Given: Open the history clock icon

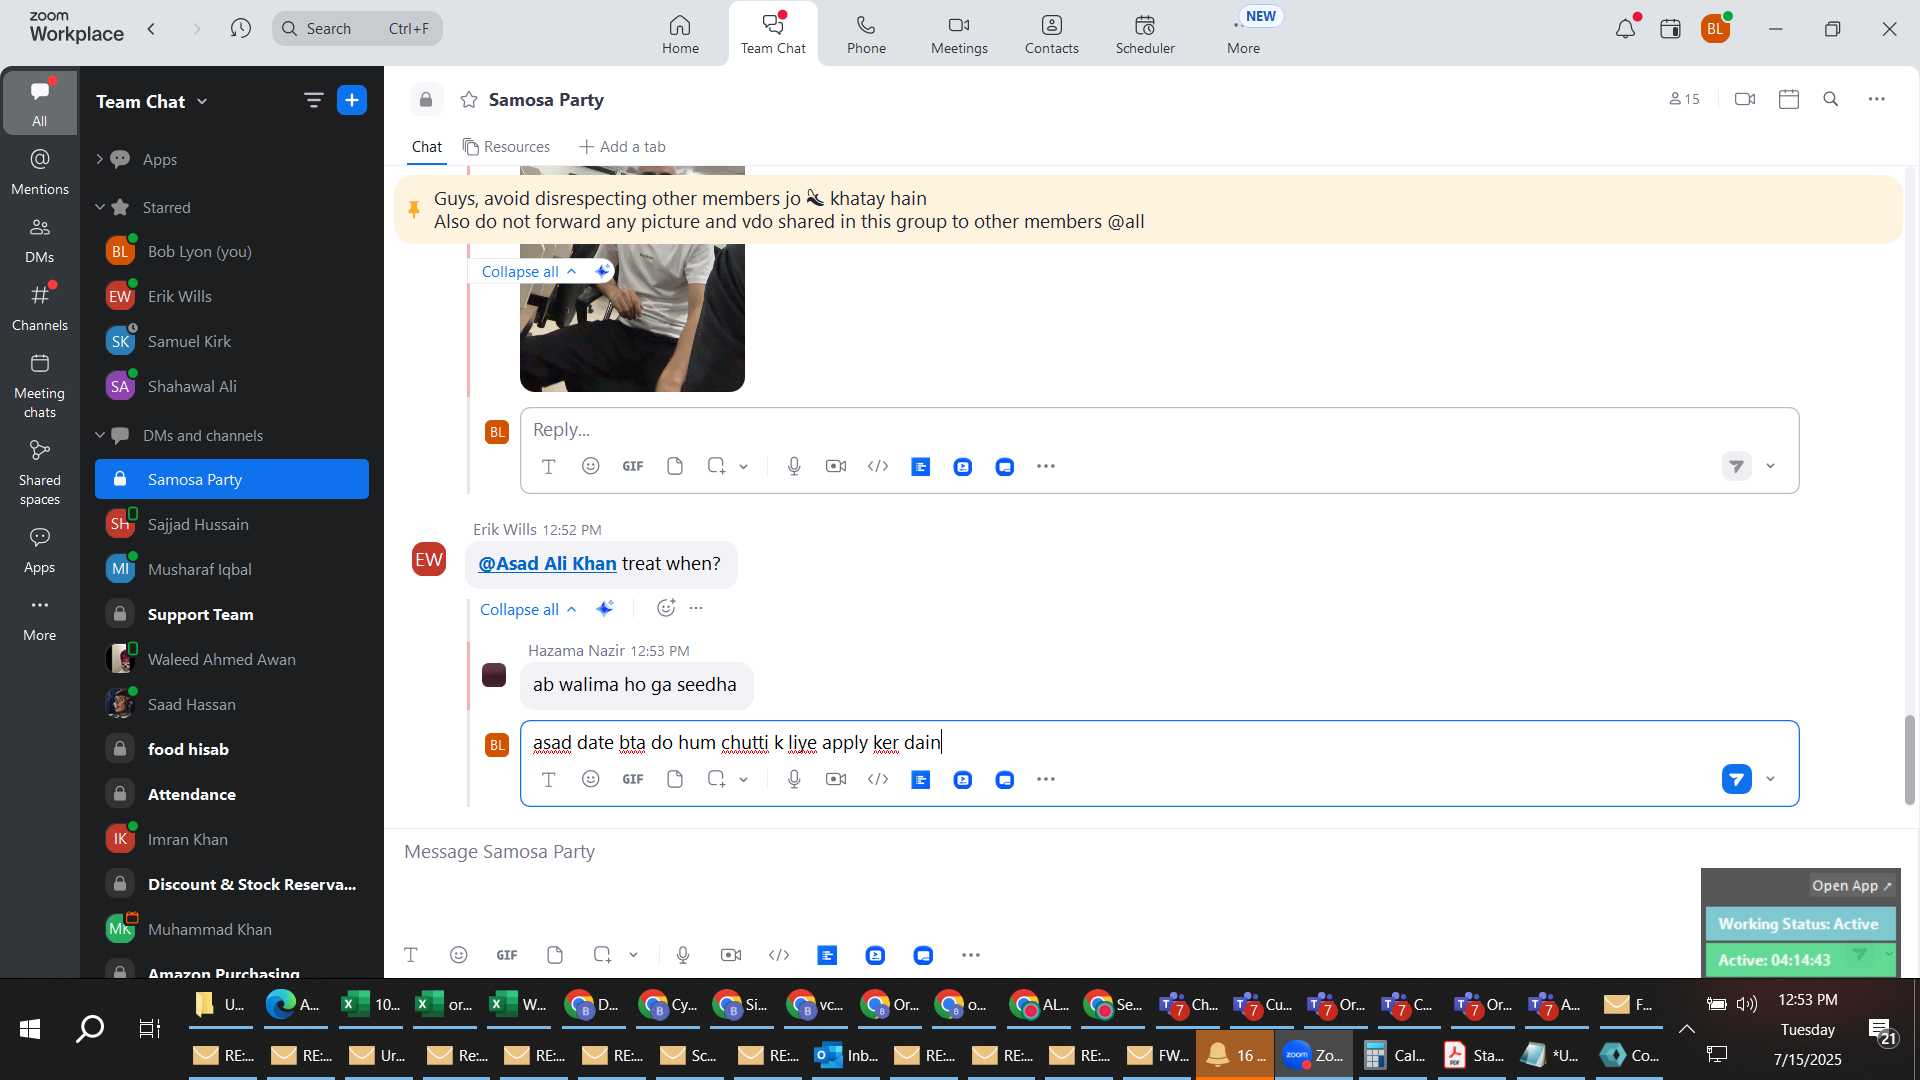Looking at the screenshot, I should pyautogui.click(x=240, y=29).
